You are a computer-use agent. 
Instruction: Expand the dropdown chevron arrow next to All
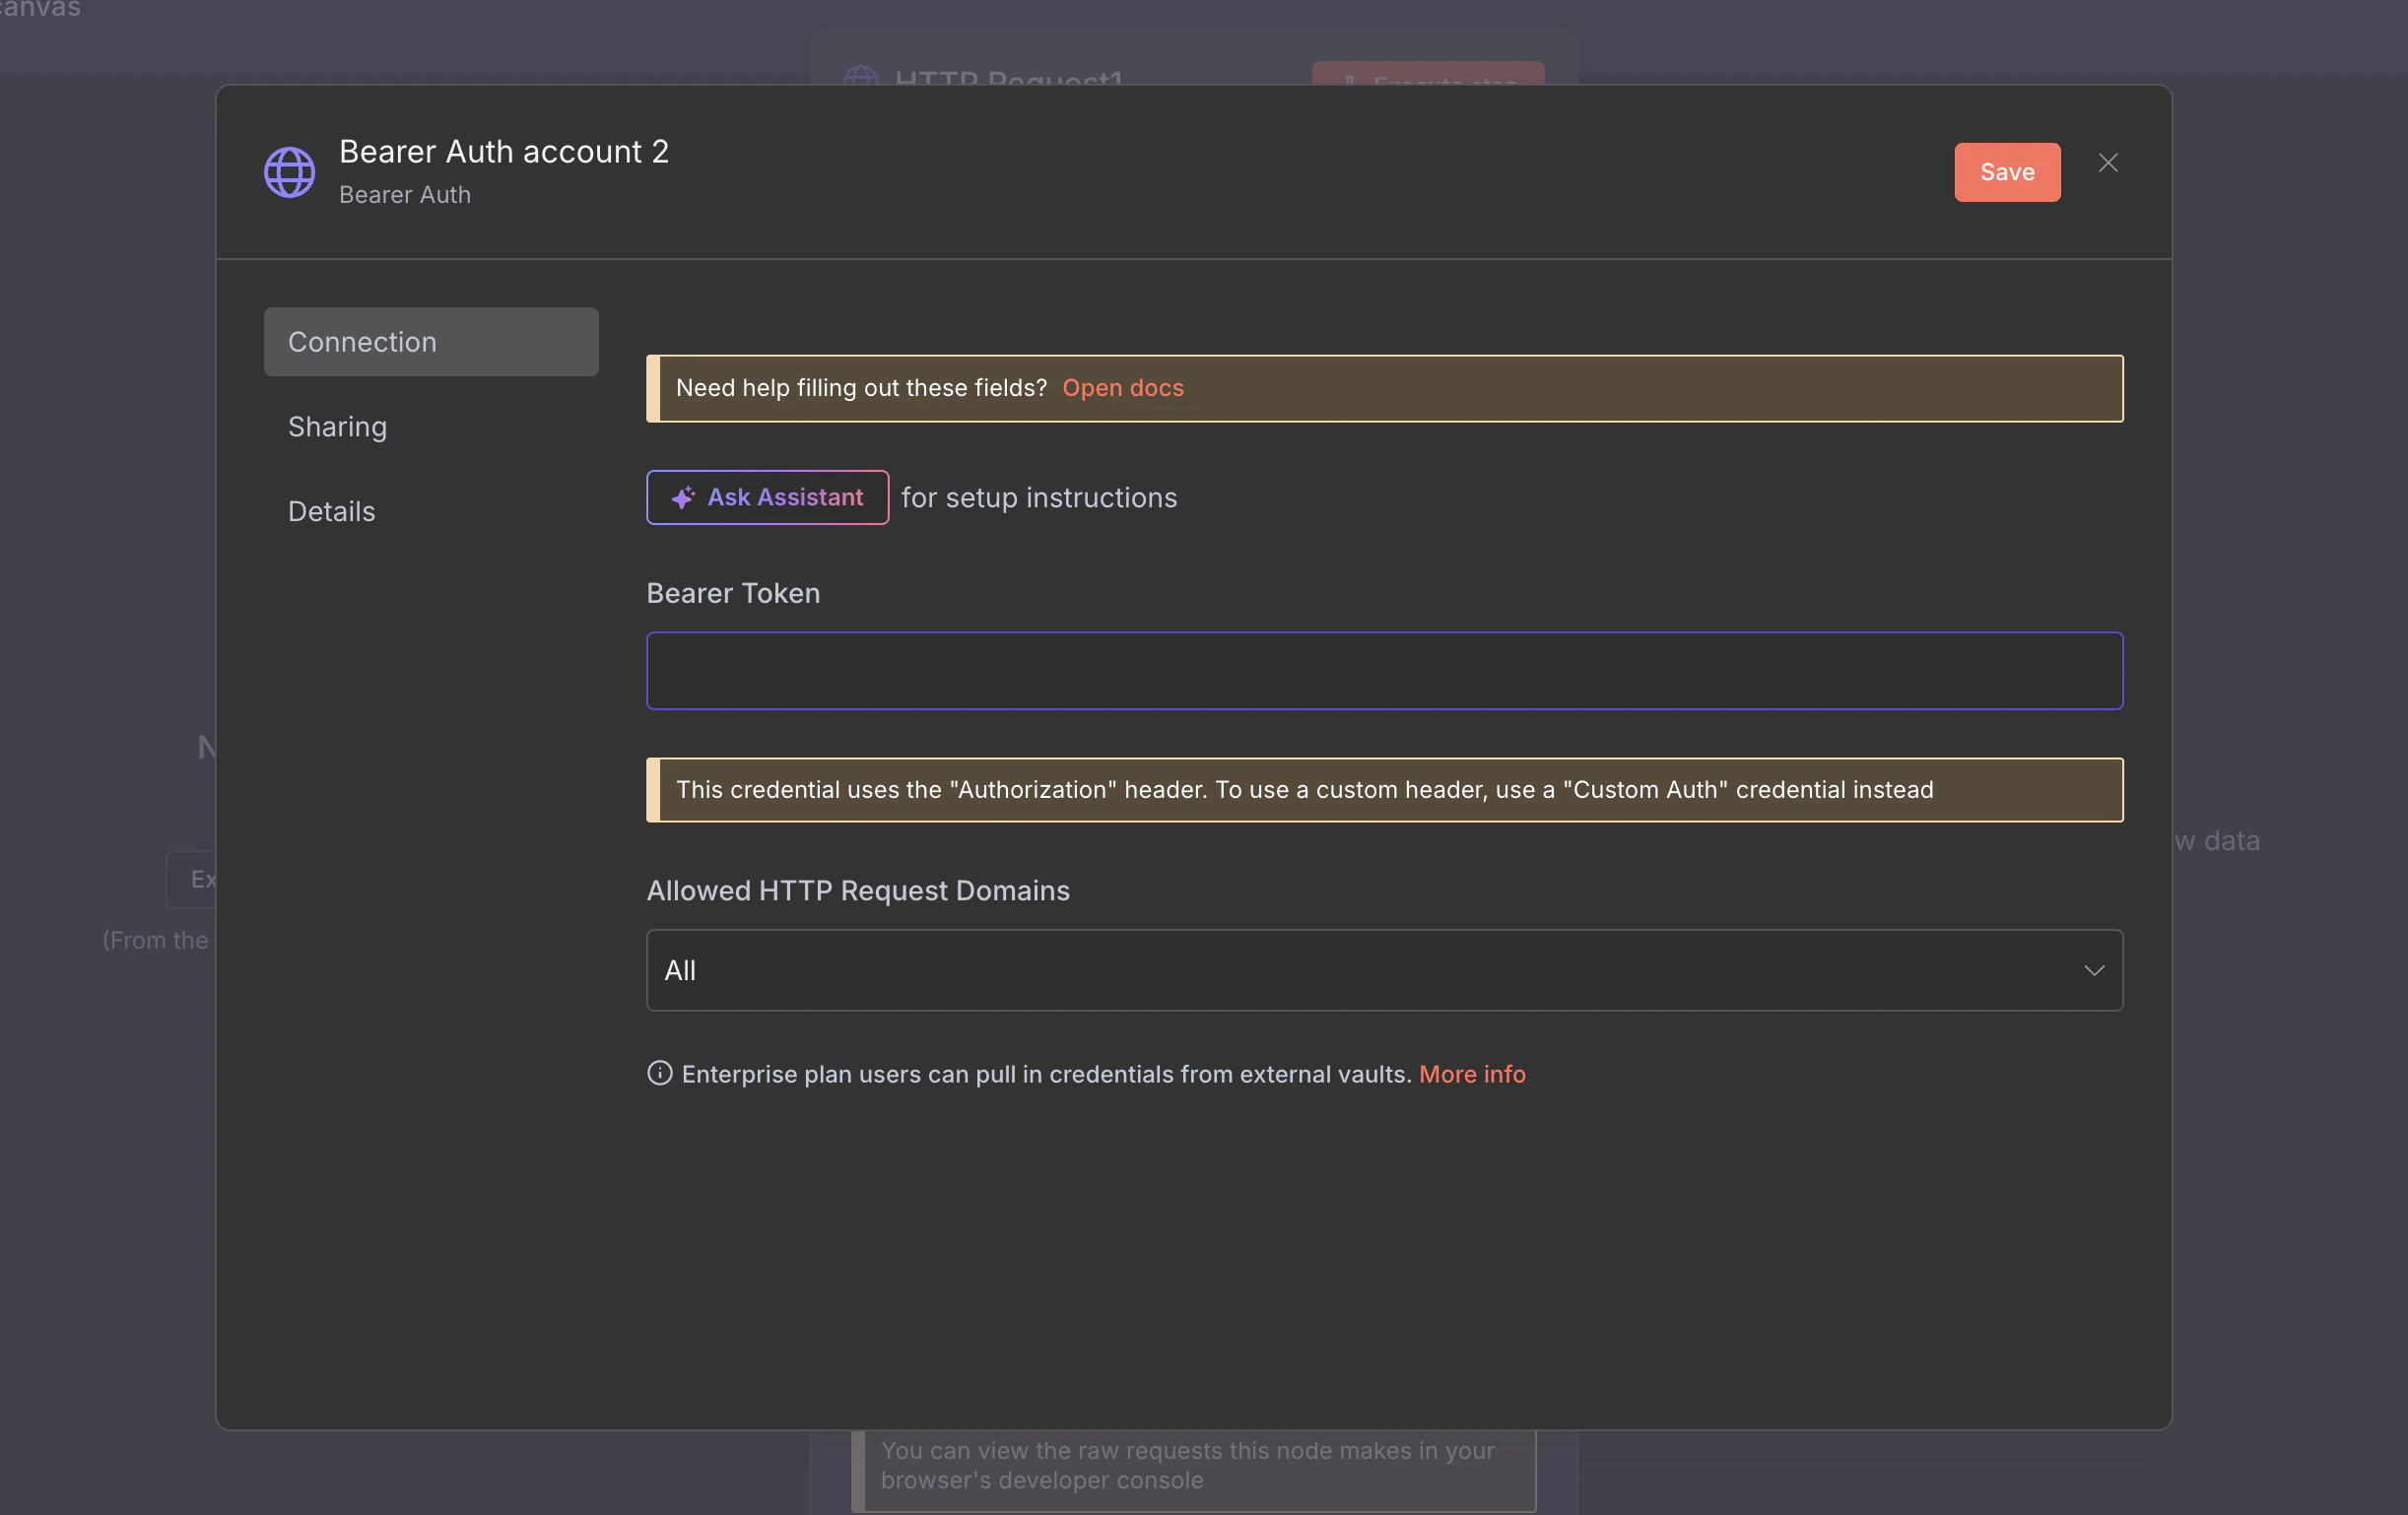(2093, 970)
